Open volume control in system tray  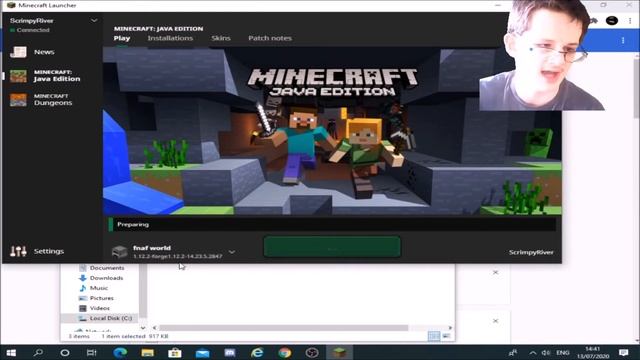click(546, 353)
